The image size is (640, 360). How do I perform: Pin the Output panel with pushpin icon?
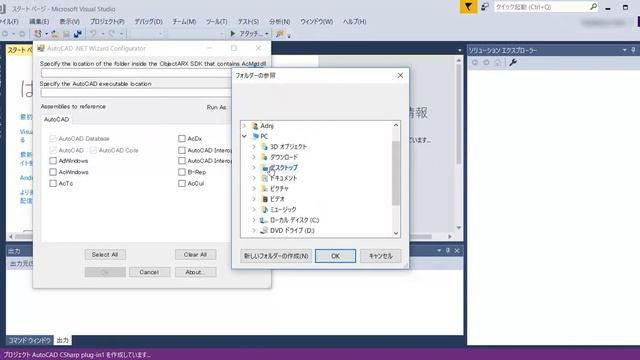(448, 250)
